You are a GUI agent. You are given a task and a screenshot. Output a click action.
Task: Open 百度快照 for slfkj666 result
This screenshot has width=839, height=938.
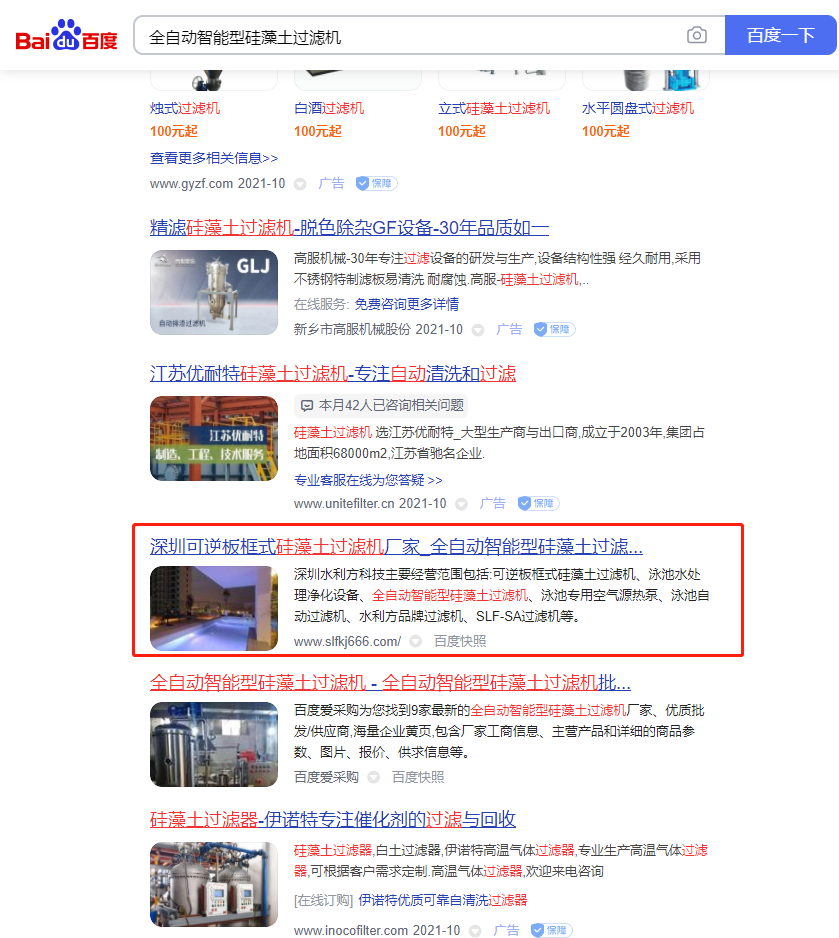460,641
